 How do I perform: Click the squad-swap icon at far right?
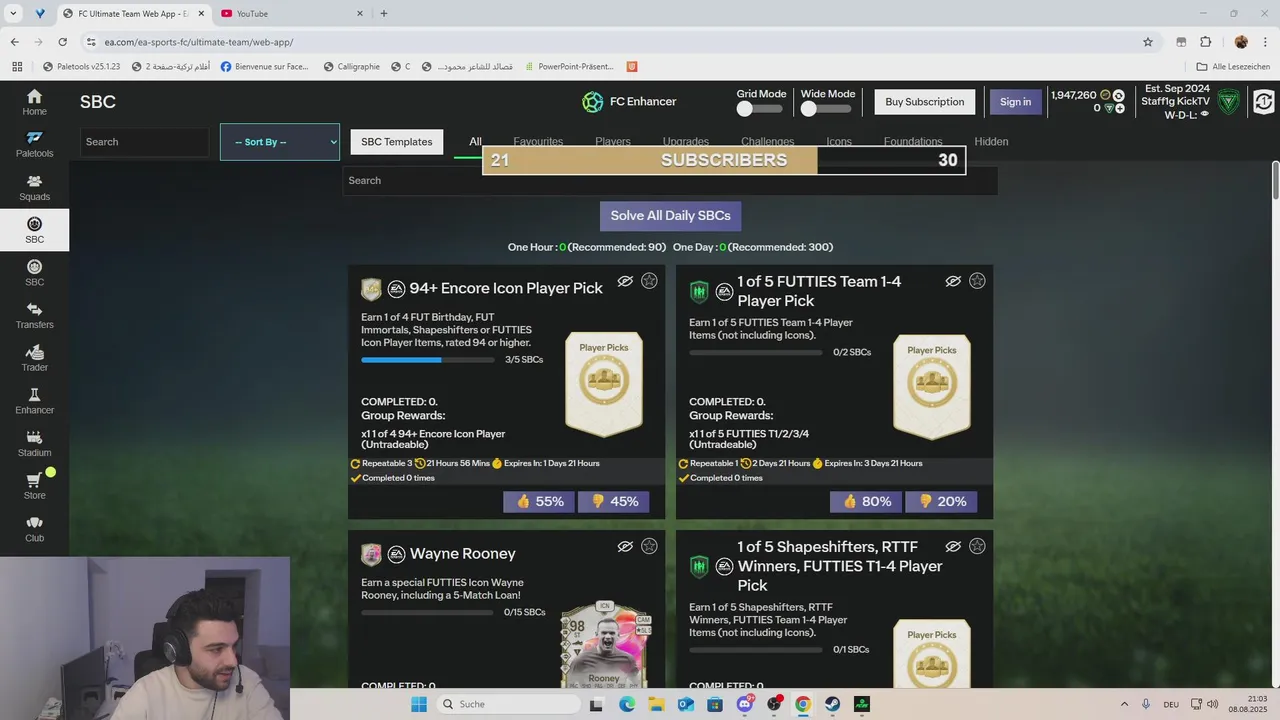[1264, 102]
